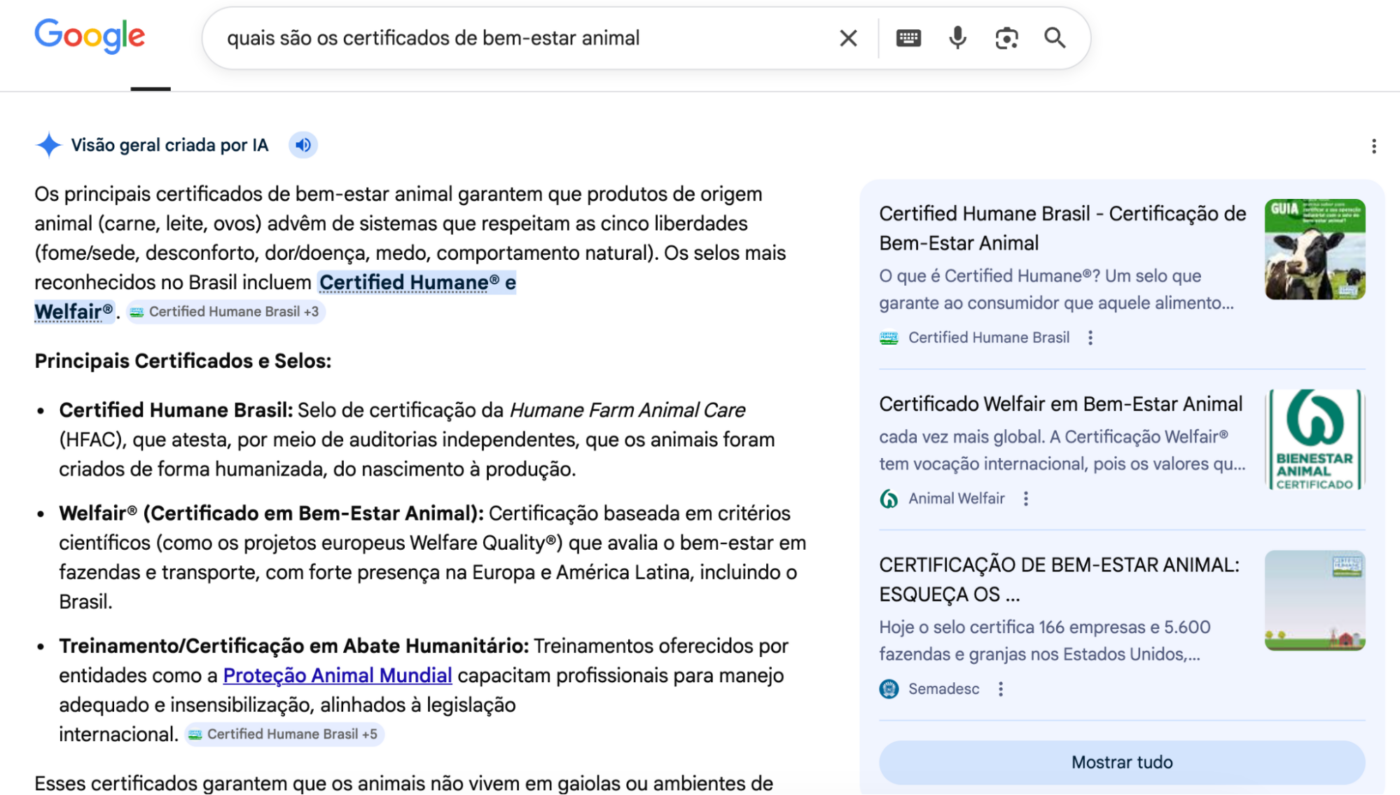Open Certificado Welfair em Bem-Estar Animal result
Screen dimensions: 1400x795
(1060, 404)
